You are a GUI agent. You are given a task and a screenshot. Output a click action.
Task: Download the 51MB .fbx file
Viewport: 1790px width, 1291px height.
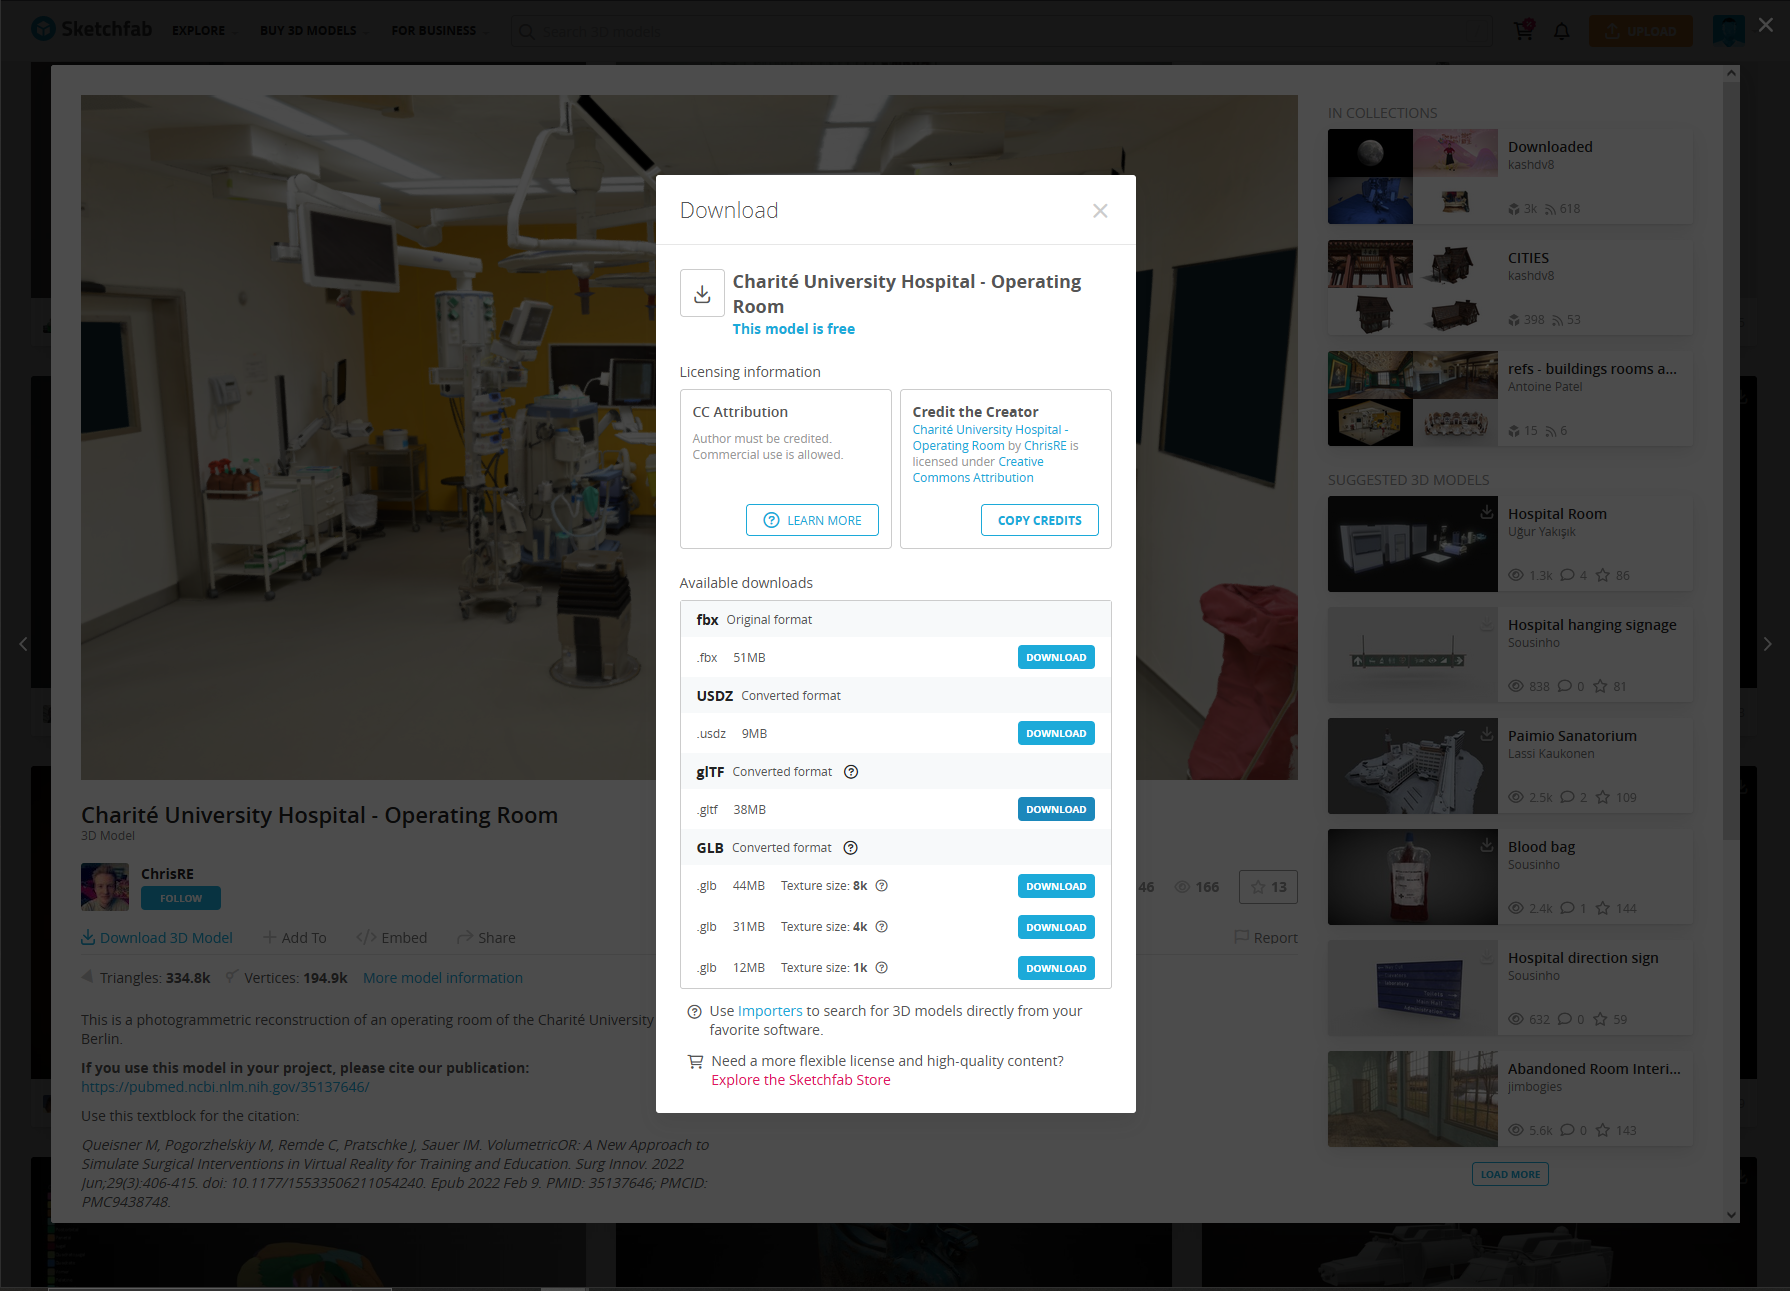click(x=1056, y=657)
